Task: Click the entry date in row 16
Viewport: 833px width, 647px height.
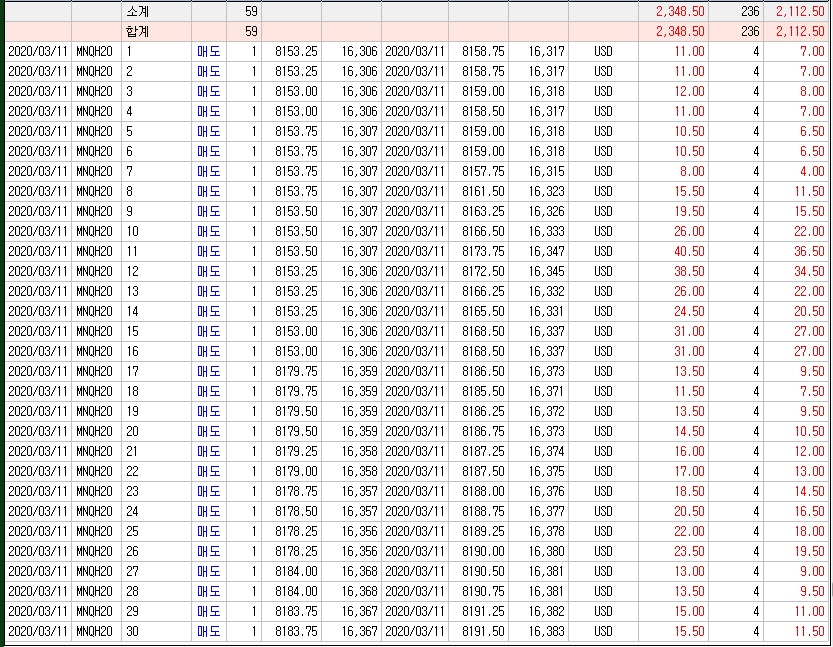Action: coord(38,351)
